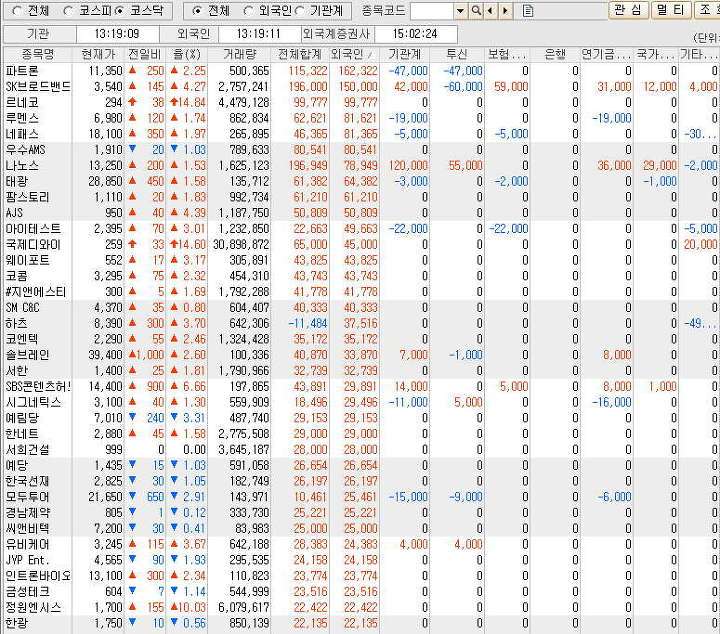Select stock row 국제디와이

tap(360, 244)
